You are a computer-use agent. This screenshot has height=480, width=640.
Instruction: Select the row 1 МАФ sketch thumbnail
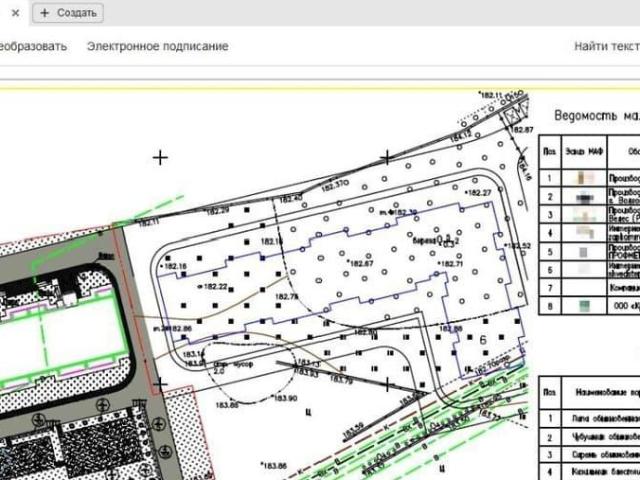[x=584, y=178]
